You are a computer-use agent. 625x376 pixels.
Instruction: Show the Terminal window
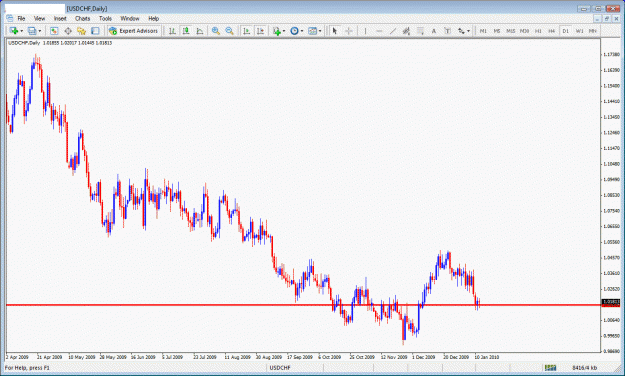click(x=95, y=31)
